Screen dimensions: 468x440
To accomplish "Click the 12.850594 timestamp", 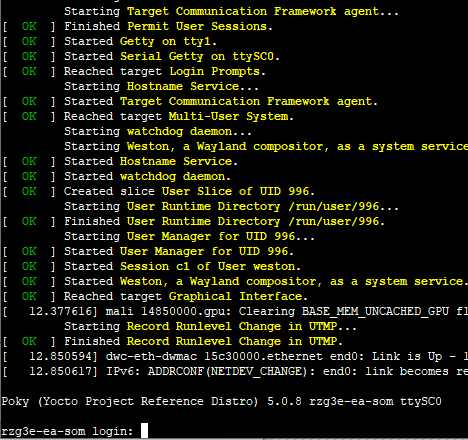I will [x=60, y=356].
